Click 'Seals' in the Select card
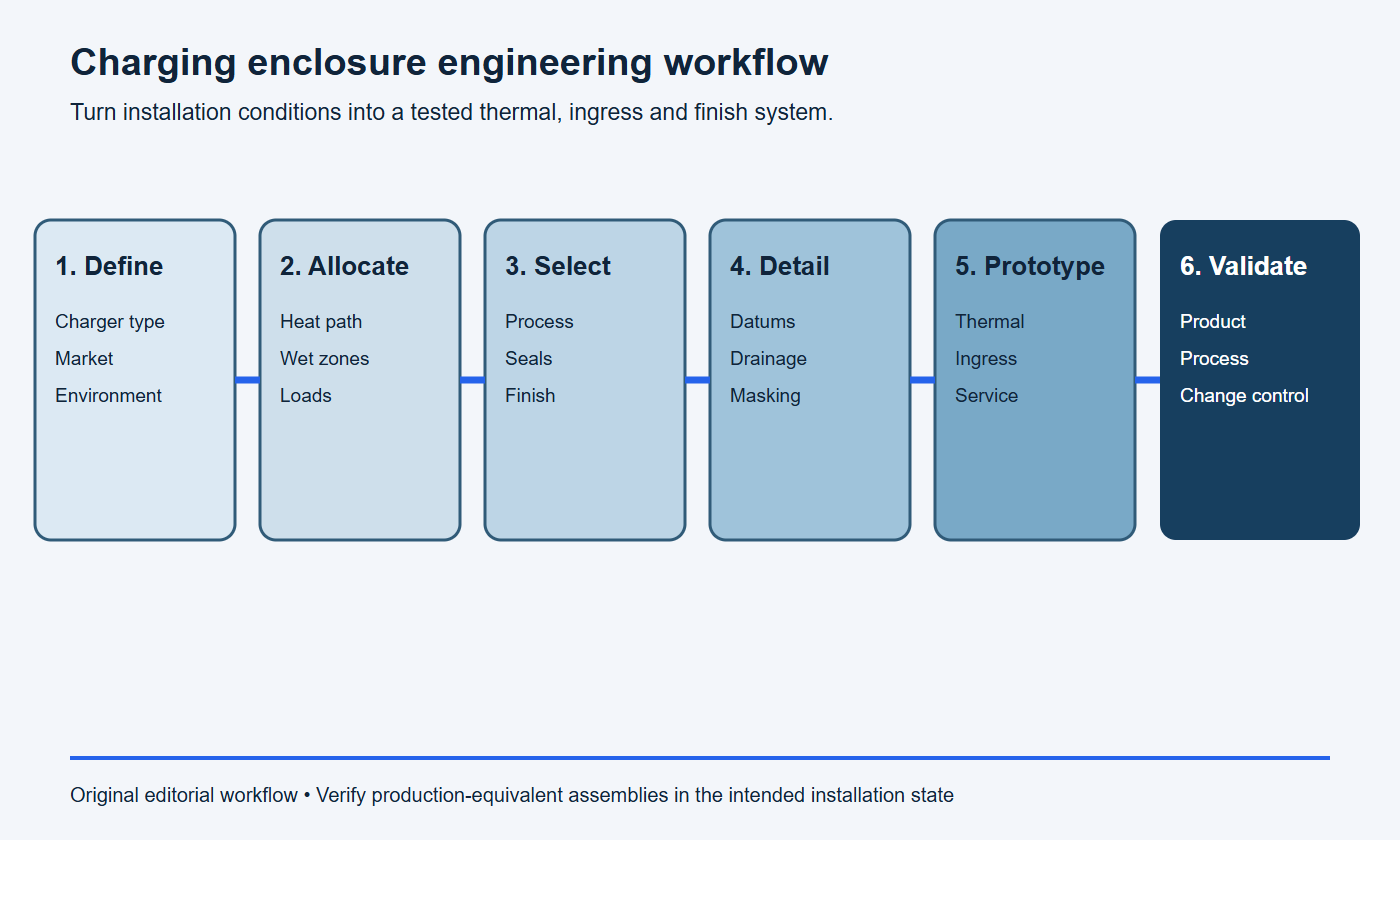The width and height of the screenshot is (1400, 900). tap(528, 358)
